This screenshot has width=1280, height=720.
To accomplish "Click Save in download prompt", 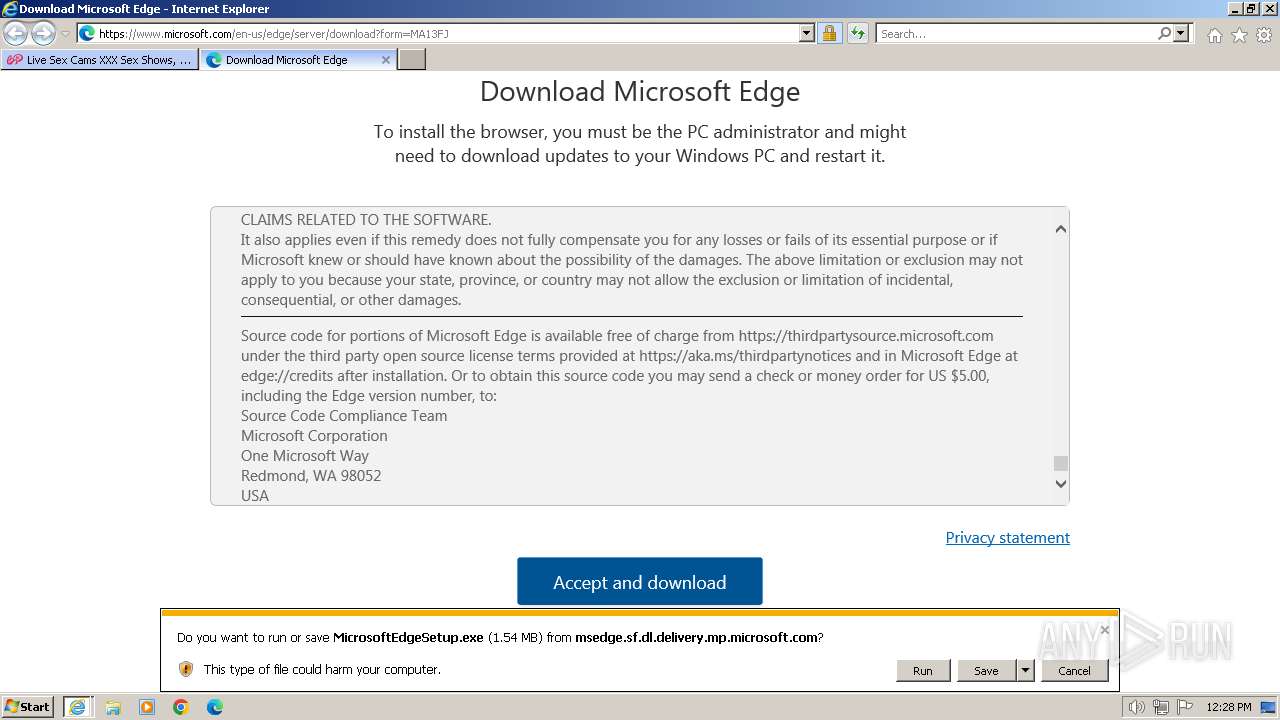I will [986, 671].
